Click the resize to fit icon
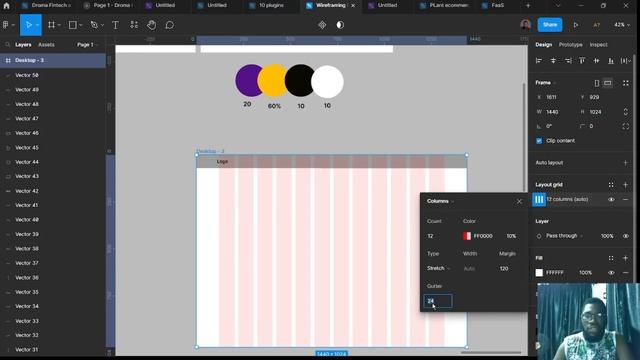The width and height of the screenshot is (640, 360). pos(626,83)
